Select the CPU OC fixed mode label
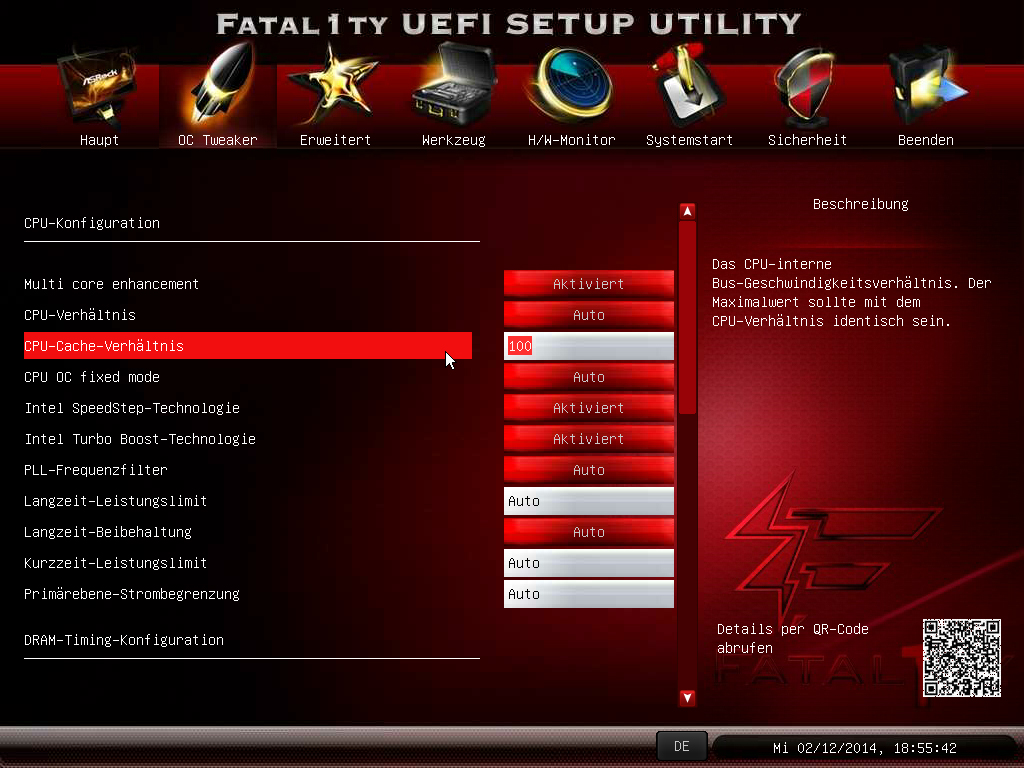Image resolution: width=1024 pixels, height=768 pixels. pyautogui.click(x=91, y=377)
